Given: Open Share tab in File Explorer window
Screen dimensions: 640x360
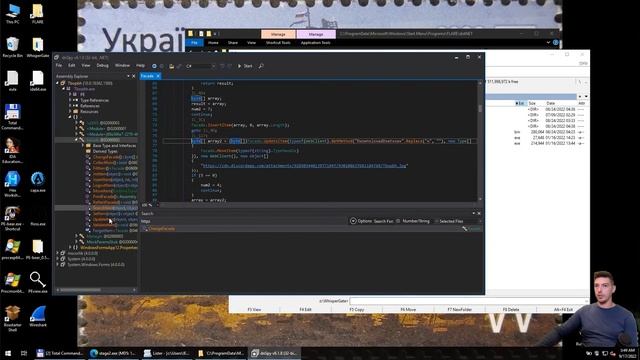Looking at the screenshot, I should (x=233, y=42).
